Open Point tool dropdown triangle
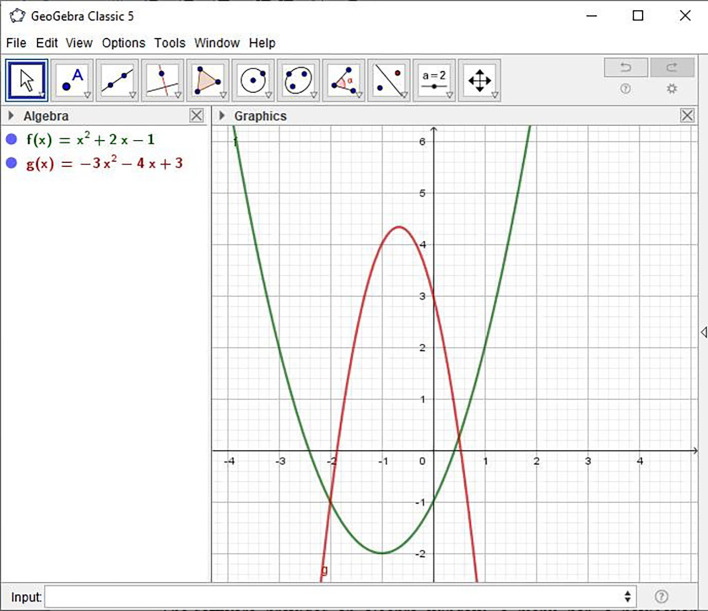Image resolution: width=708 pixels, height=611 pixels. pyautogui.click(x=88, y=95)
